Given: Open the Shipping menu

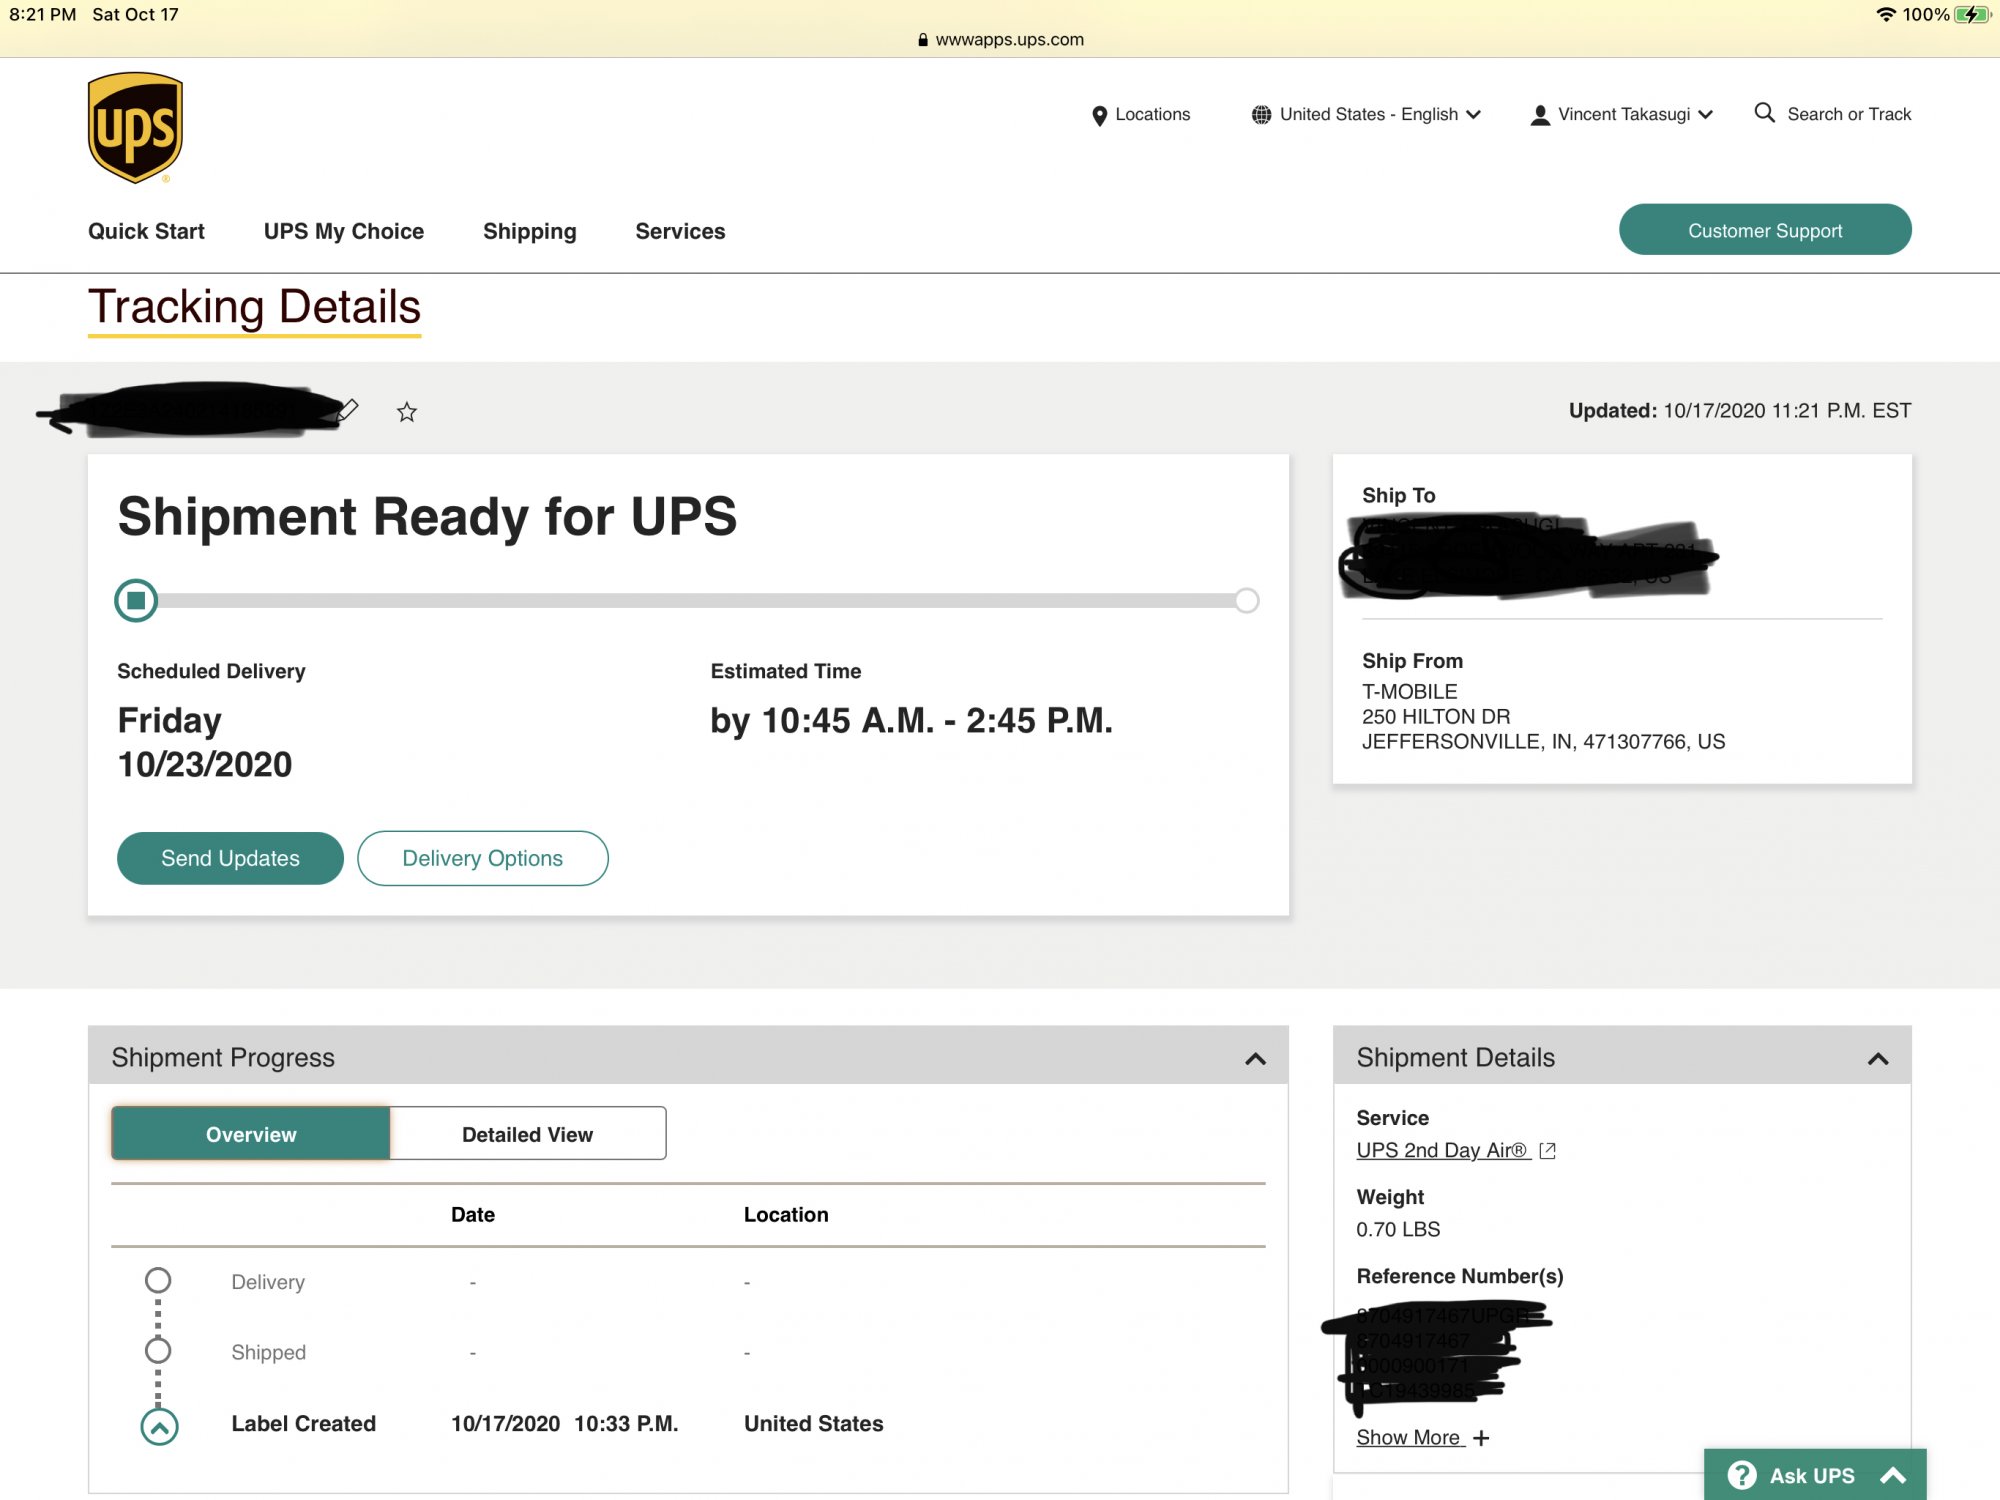Looking at the screenshot, I should [530, 231].
